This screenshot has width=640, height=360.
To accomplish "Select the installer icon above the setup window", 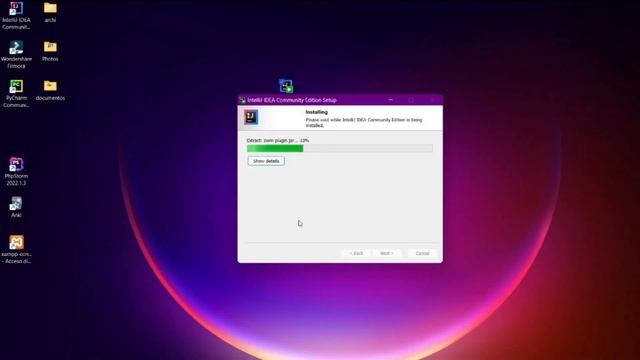I will 286,86.
